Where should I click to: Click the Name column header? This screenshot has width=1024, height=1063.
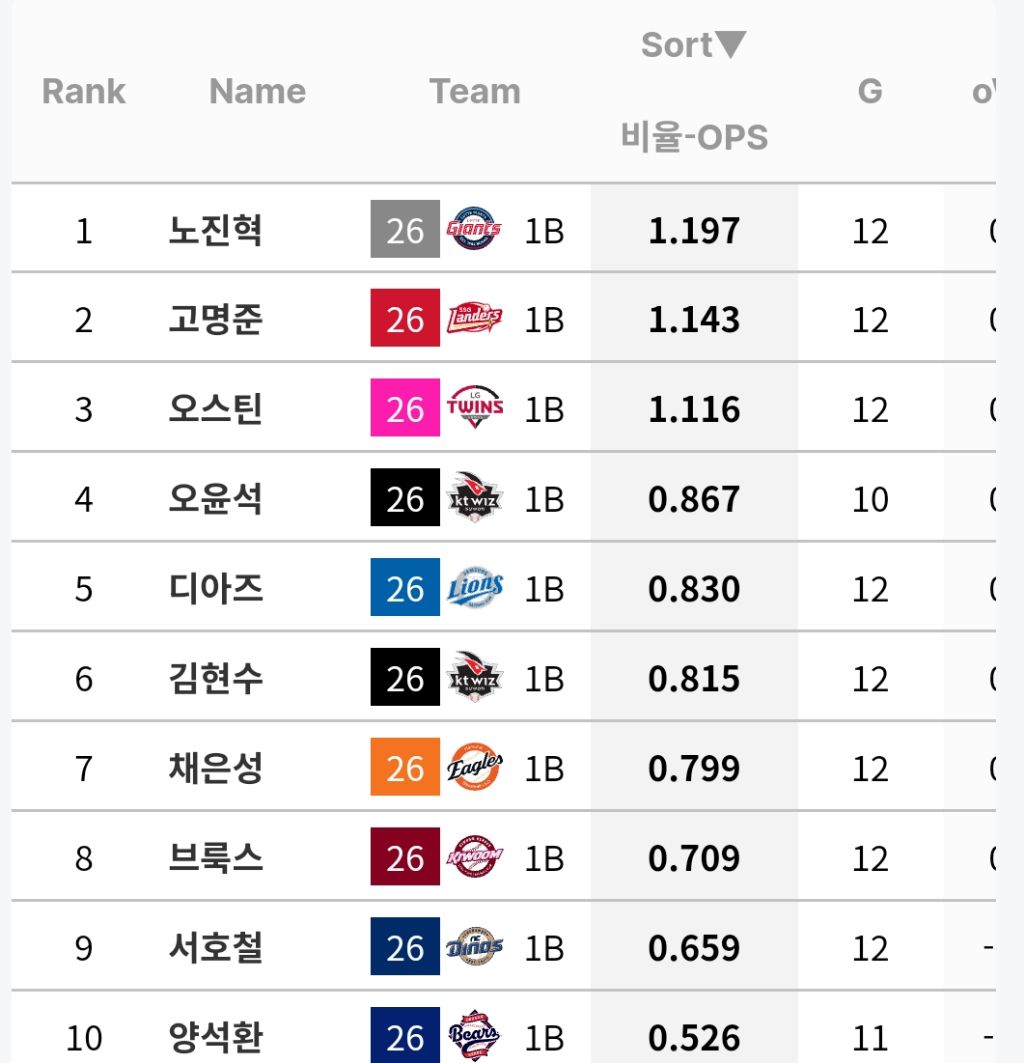click(x=257, y=92)
